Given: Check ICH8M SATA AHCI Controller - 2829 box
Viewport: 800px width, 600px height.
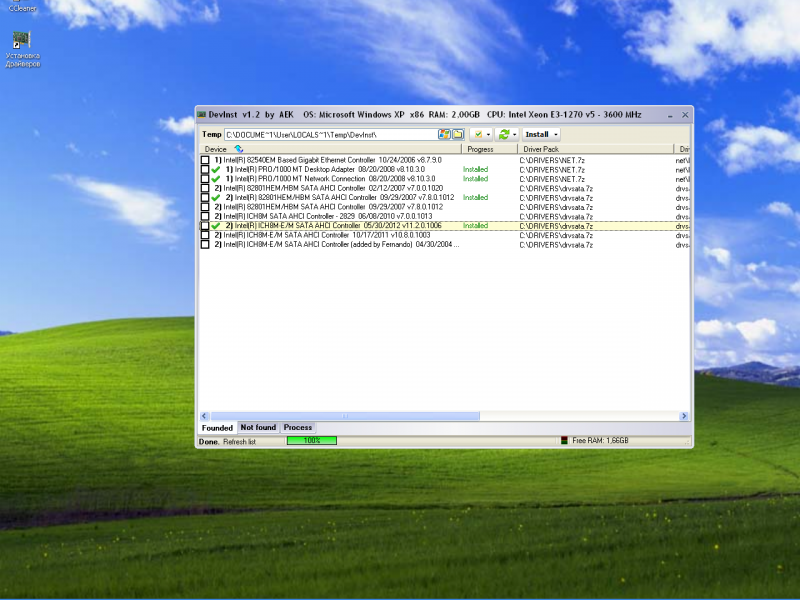Looking at the screenshot, I should [x=205, y=216].
